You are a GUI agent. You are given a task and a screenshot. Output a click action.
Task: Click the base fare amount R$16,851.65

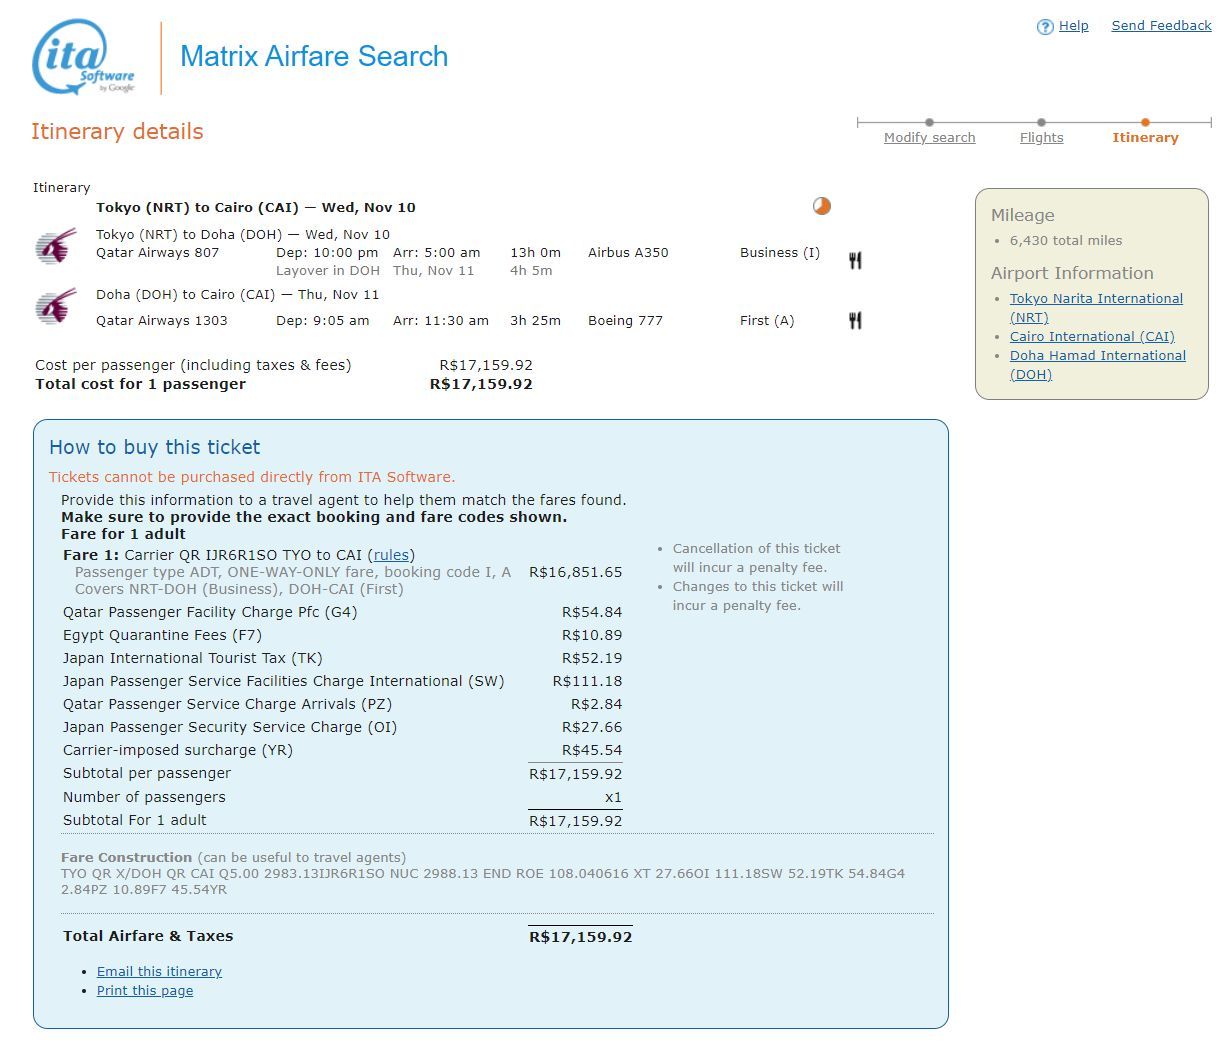(x=575, y=573)
